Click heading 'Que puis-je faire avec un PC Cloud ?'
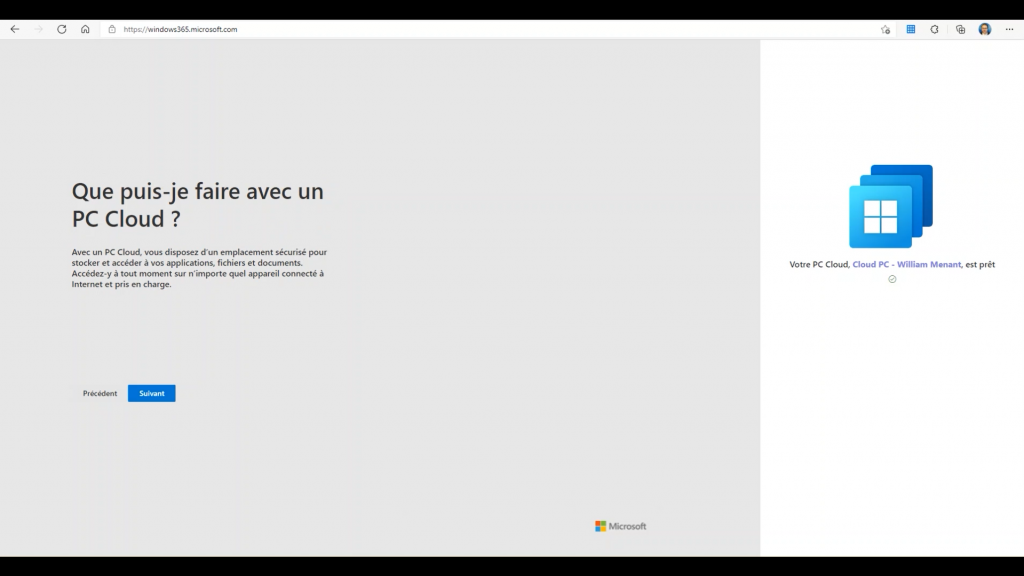Viewport: 1024px width, 576px height. click(x=197, y=205)
